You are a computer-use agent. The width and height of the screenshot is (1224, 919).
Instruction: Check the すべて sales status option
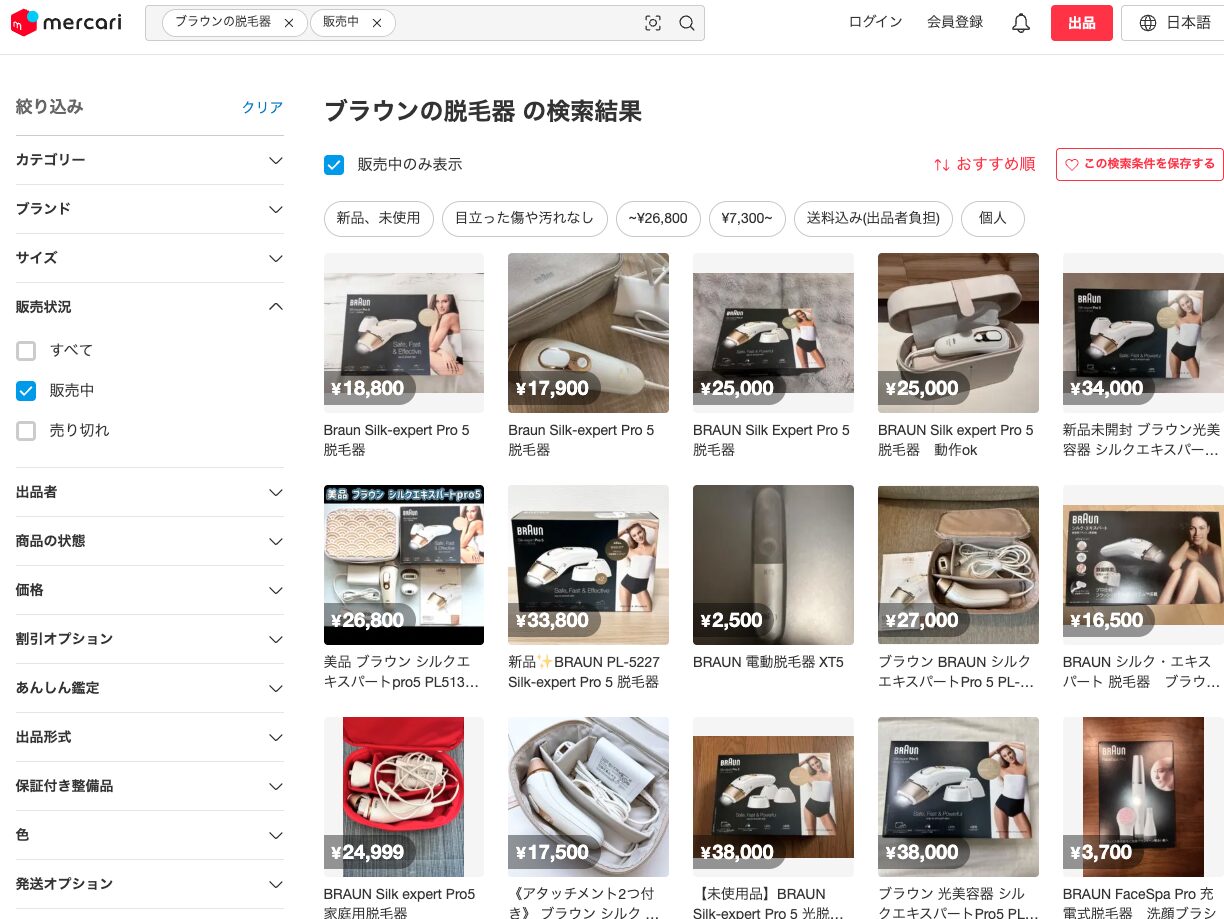pyautogui.click(x=26, y=350)
